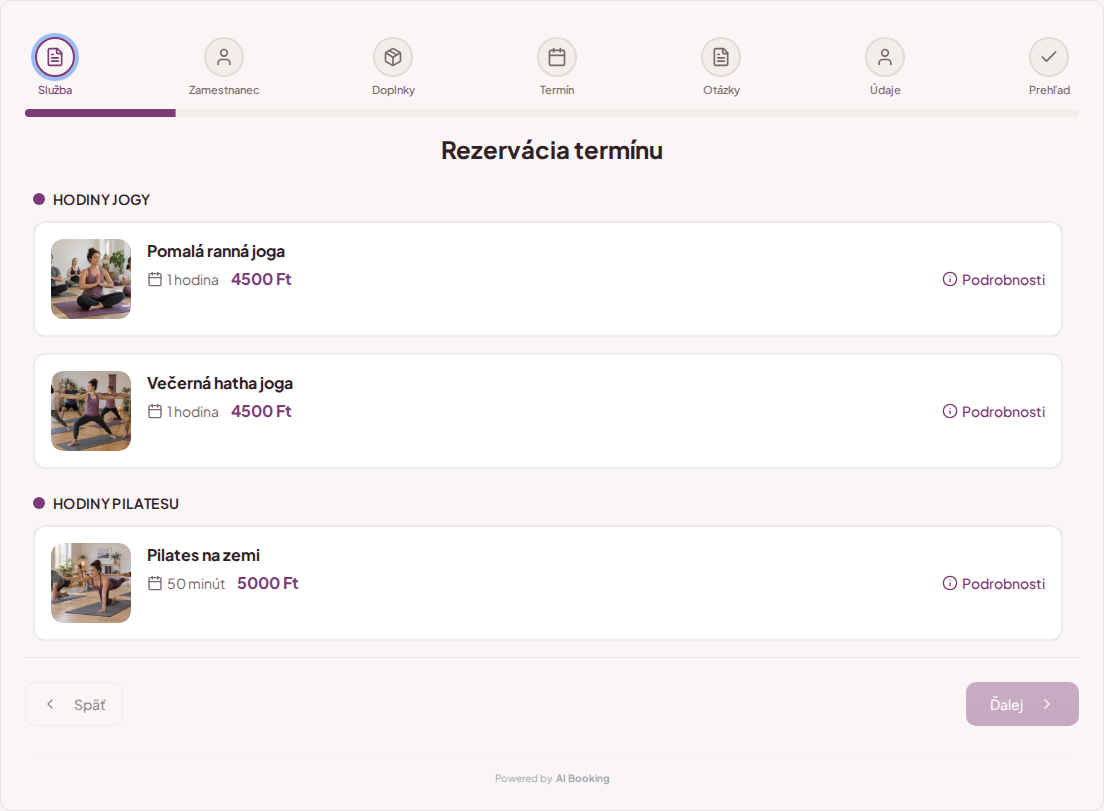Click the Údaje person step icon
The height and width of the screenshot is (811, 1104).
pos(885,57)
